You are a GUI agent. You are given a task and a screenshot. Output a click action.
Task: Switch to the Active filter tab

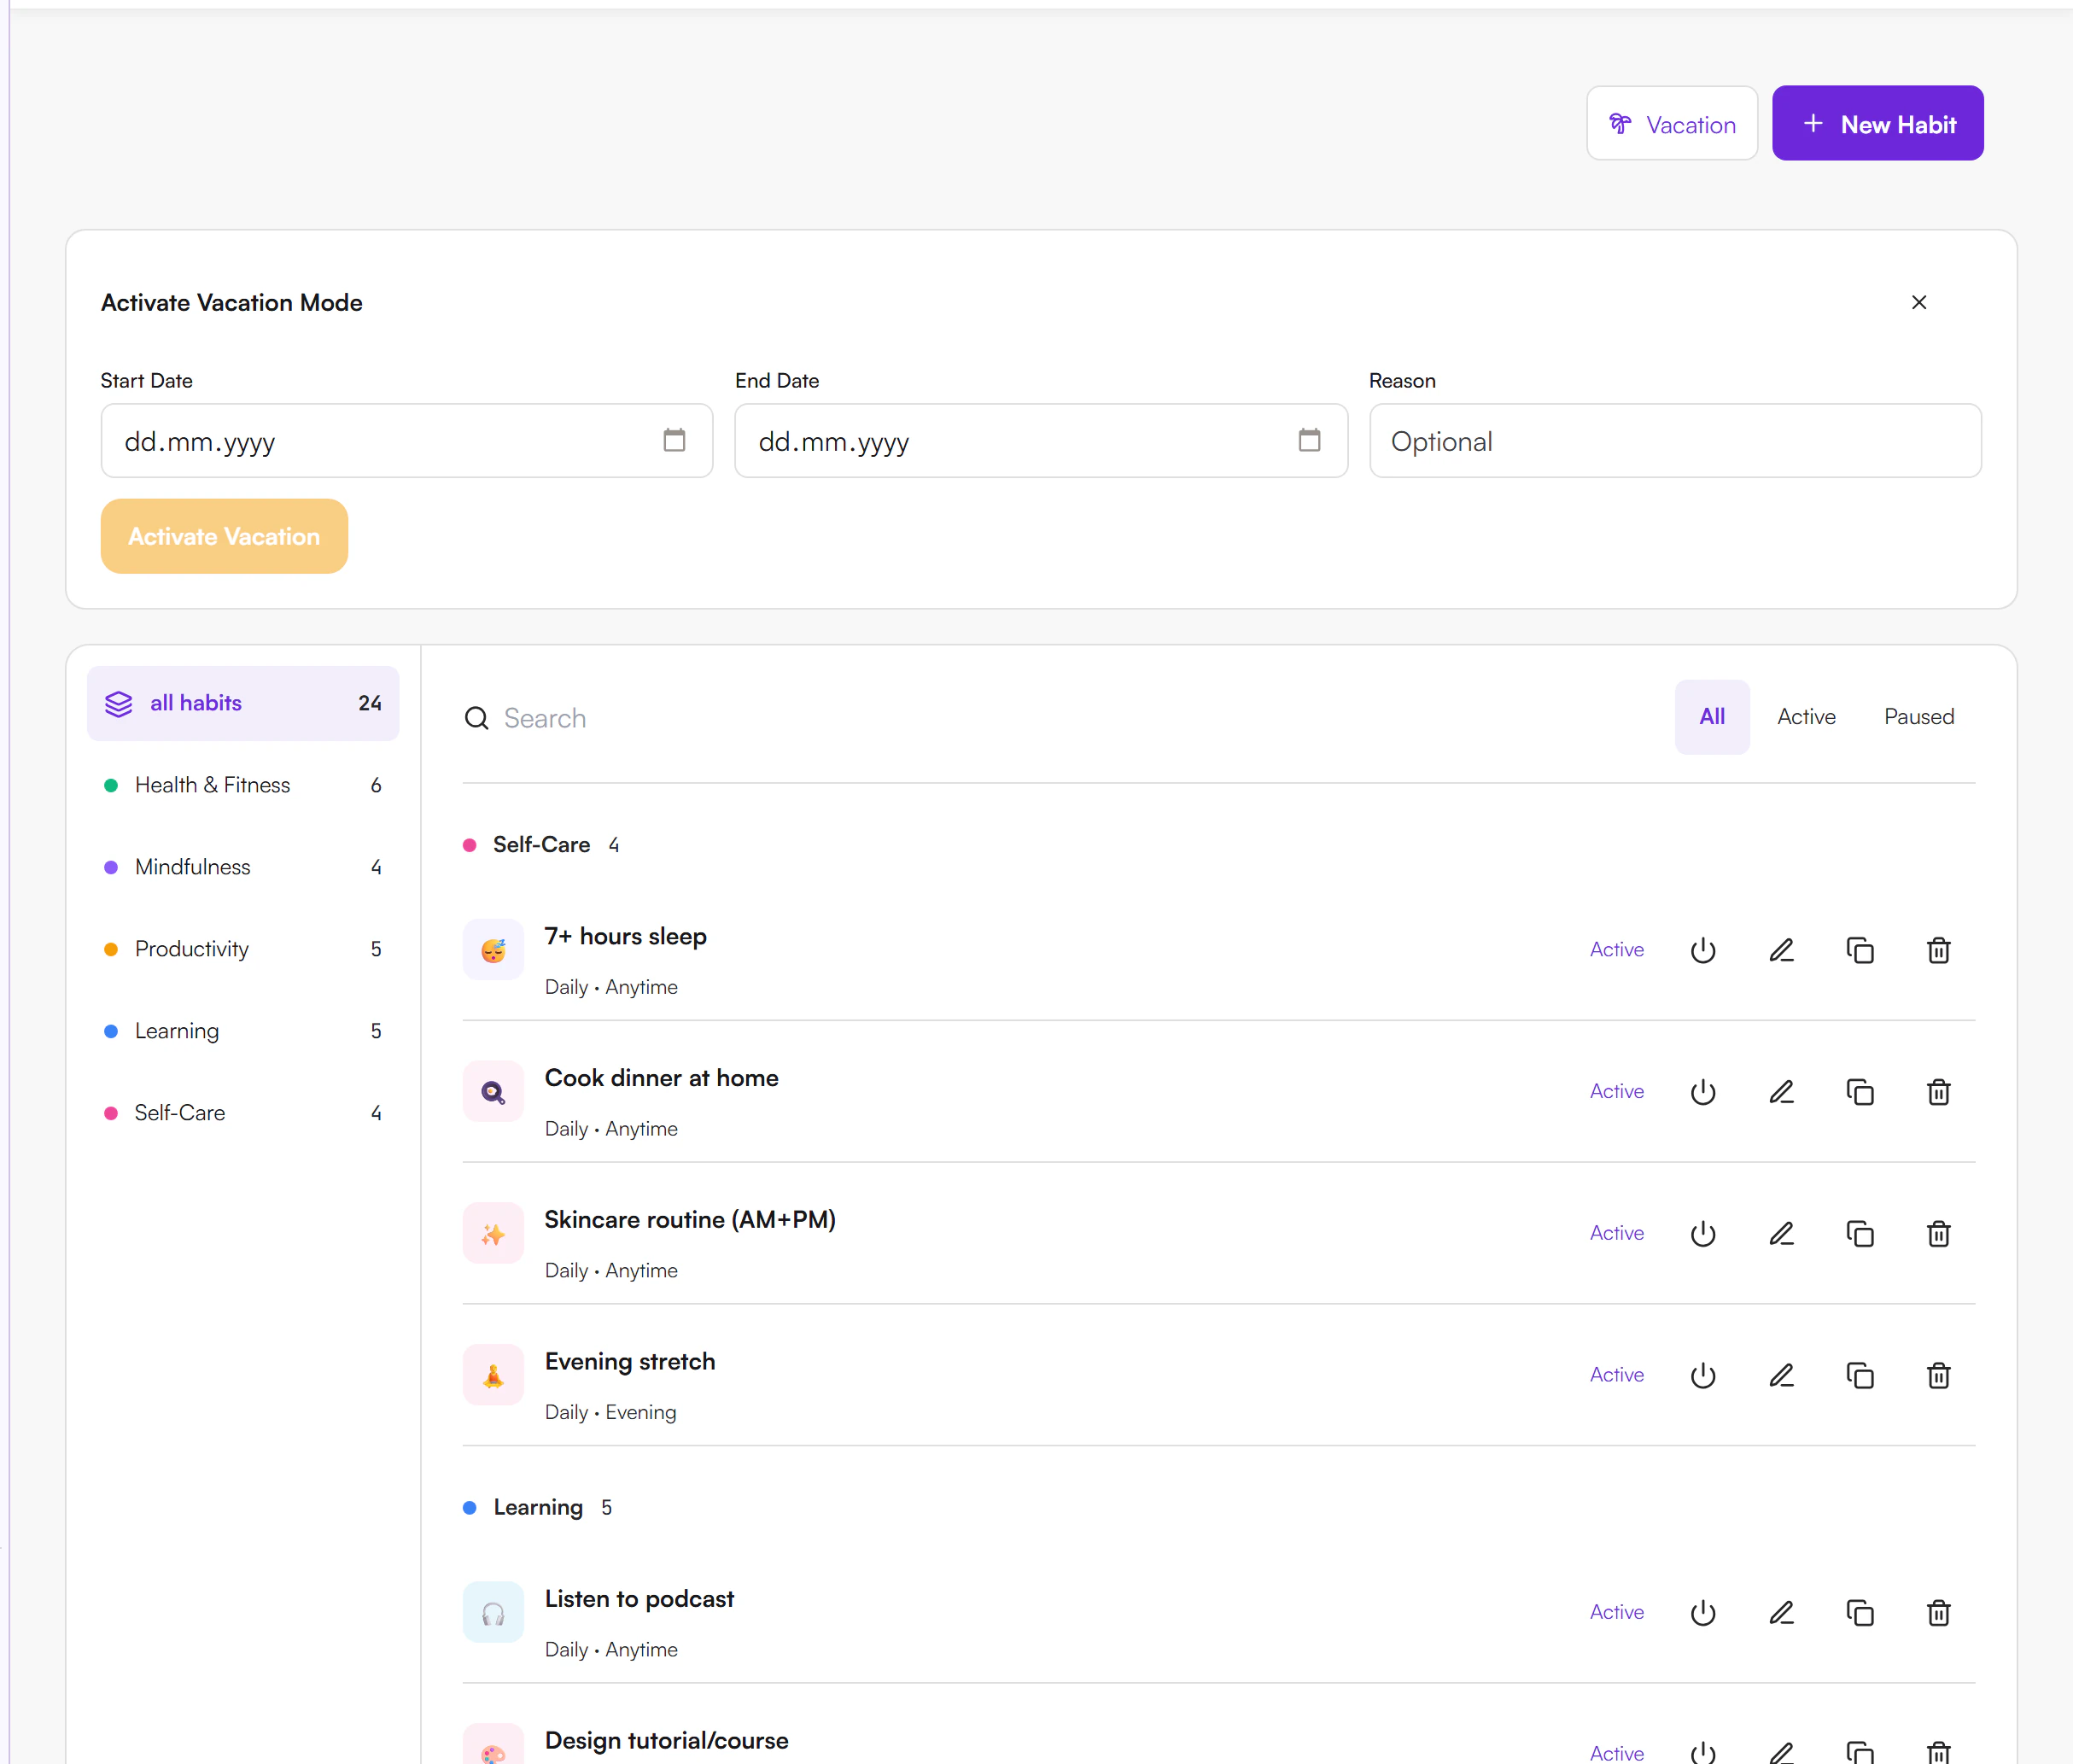coord(1806,717)
